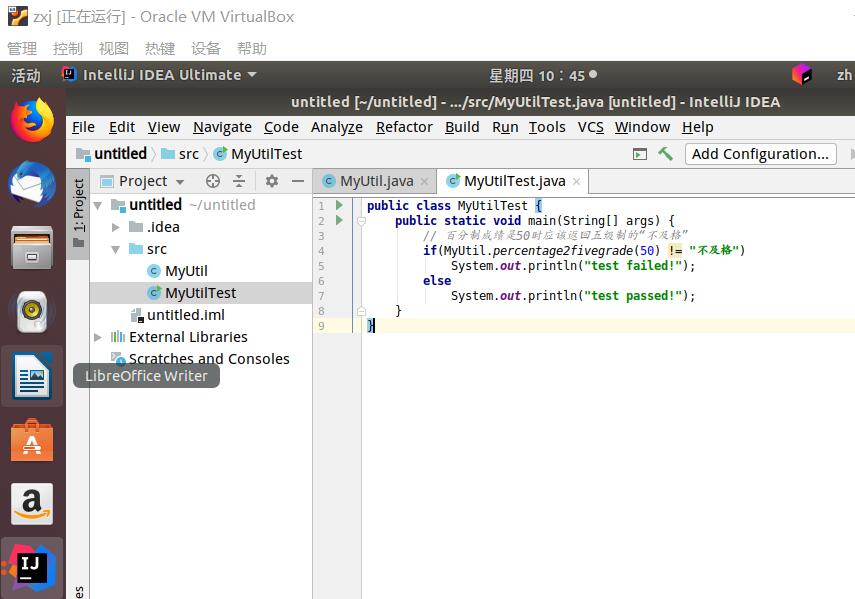The height and width of the screenshot is (599, 855).
Task: Open the File menu
Action: [x=83, y=127]
